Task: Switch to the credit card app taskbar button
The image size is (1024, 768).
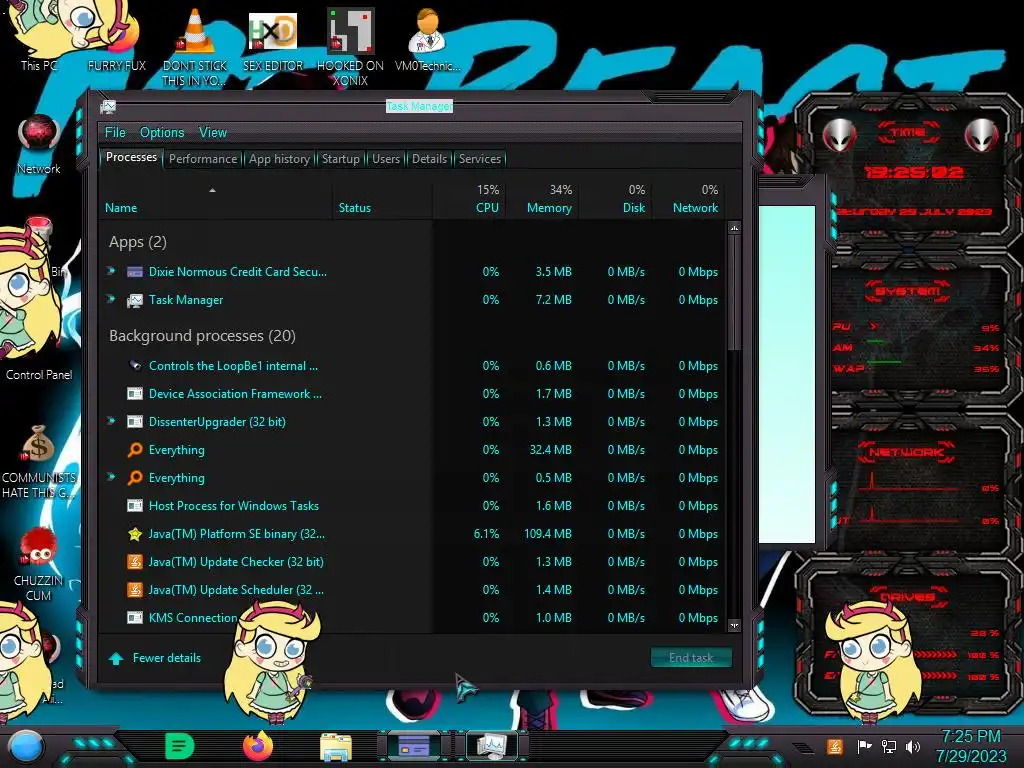Action: [x=413, y=745]
